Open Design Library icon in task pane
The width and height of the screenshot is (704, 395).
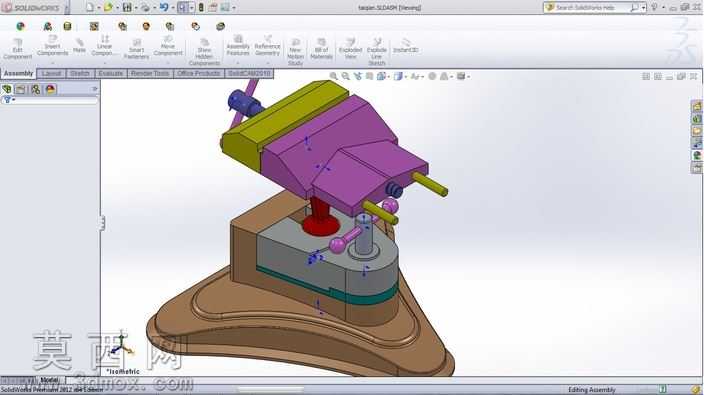coord(696,119)
